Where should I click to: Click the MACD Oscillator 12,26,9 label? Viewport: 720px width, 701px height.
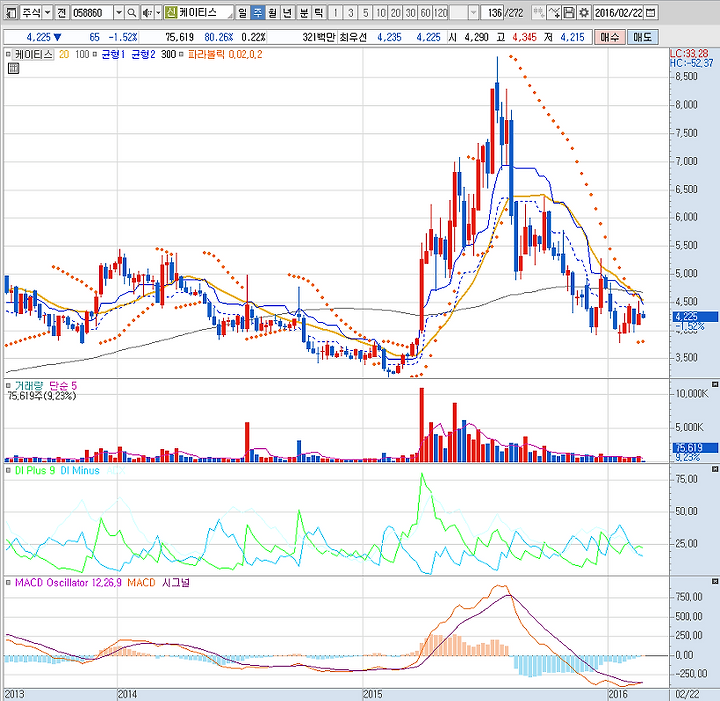coord(68,583)
